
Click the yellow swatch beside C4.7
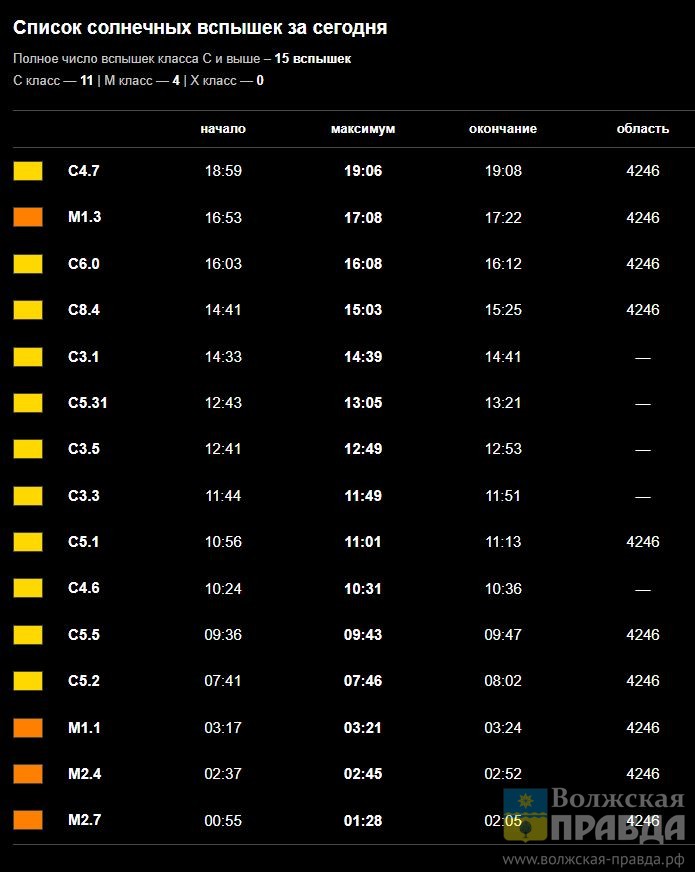click(x=28, y=171)
